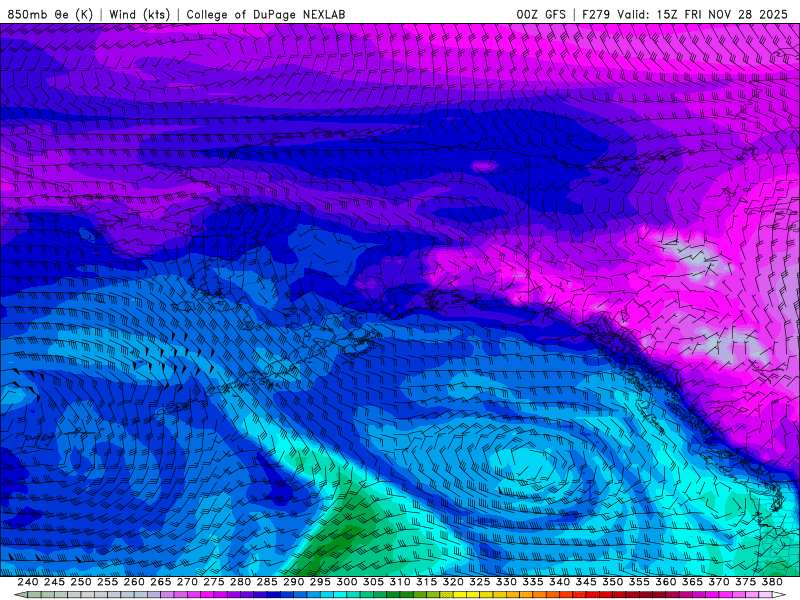Click the 265 value on color scale
Viewport: 800px width, 600px height.
coord(160,582)
